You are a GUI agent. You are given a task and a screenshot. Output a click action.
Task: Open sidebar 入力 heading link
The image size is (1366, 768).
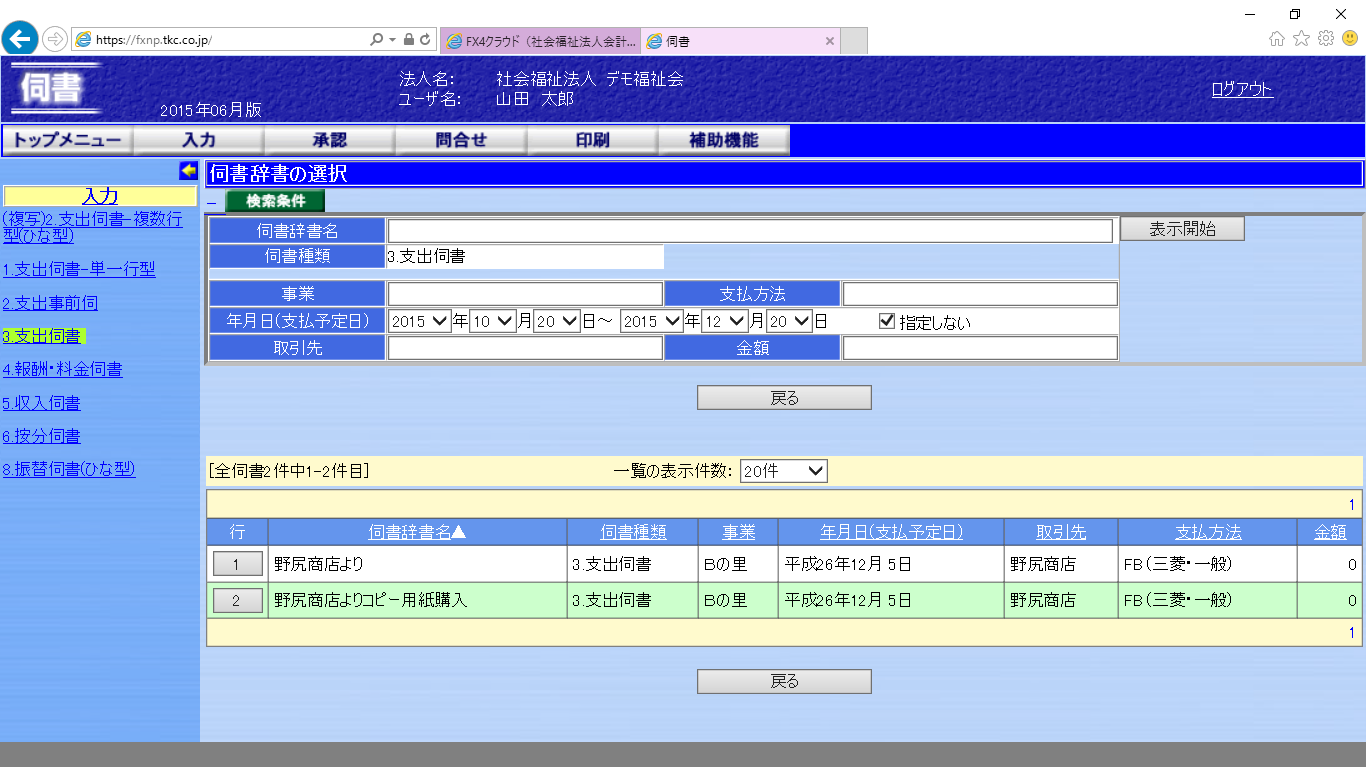100,196
